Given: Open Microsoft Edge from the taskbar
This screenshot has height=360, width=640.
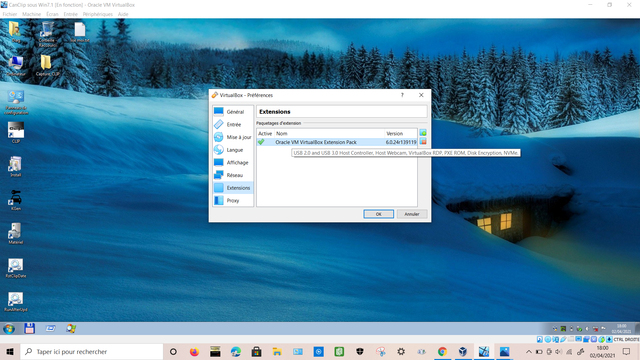Looking at the screenshot, I should (236, 351).
